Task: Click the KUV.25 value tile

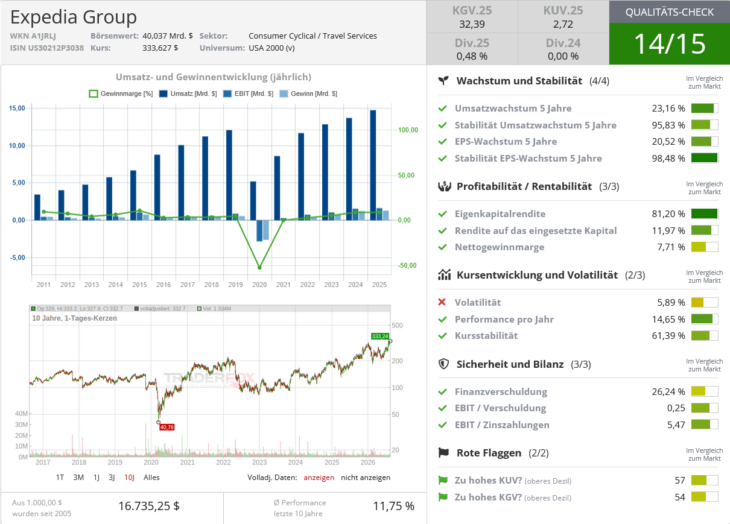Action: pyautogui.click(x=563, y=17)
